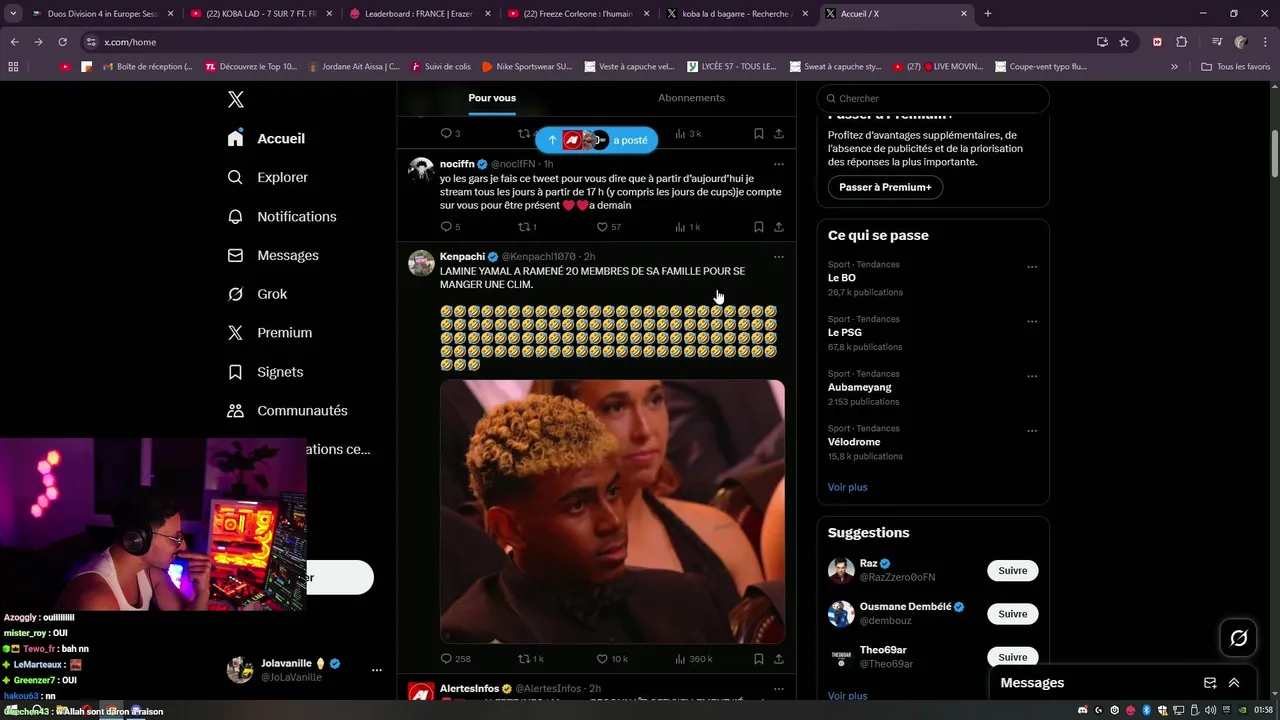Share nocifFN's tweet
1280x720 pixels.
pos(779,227)
